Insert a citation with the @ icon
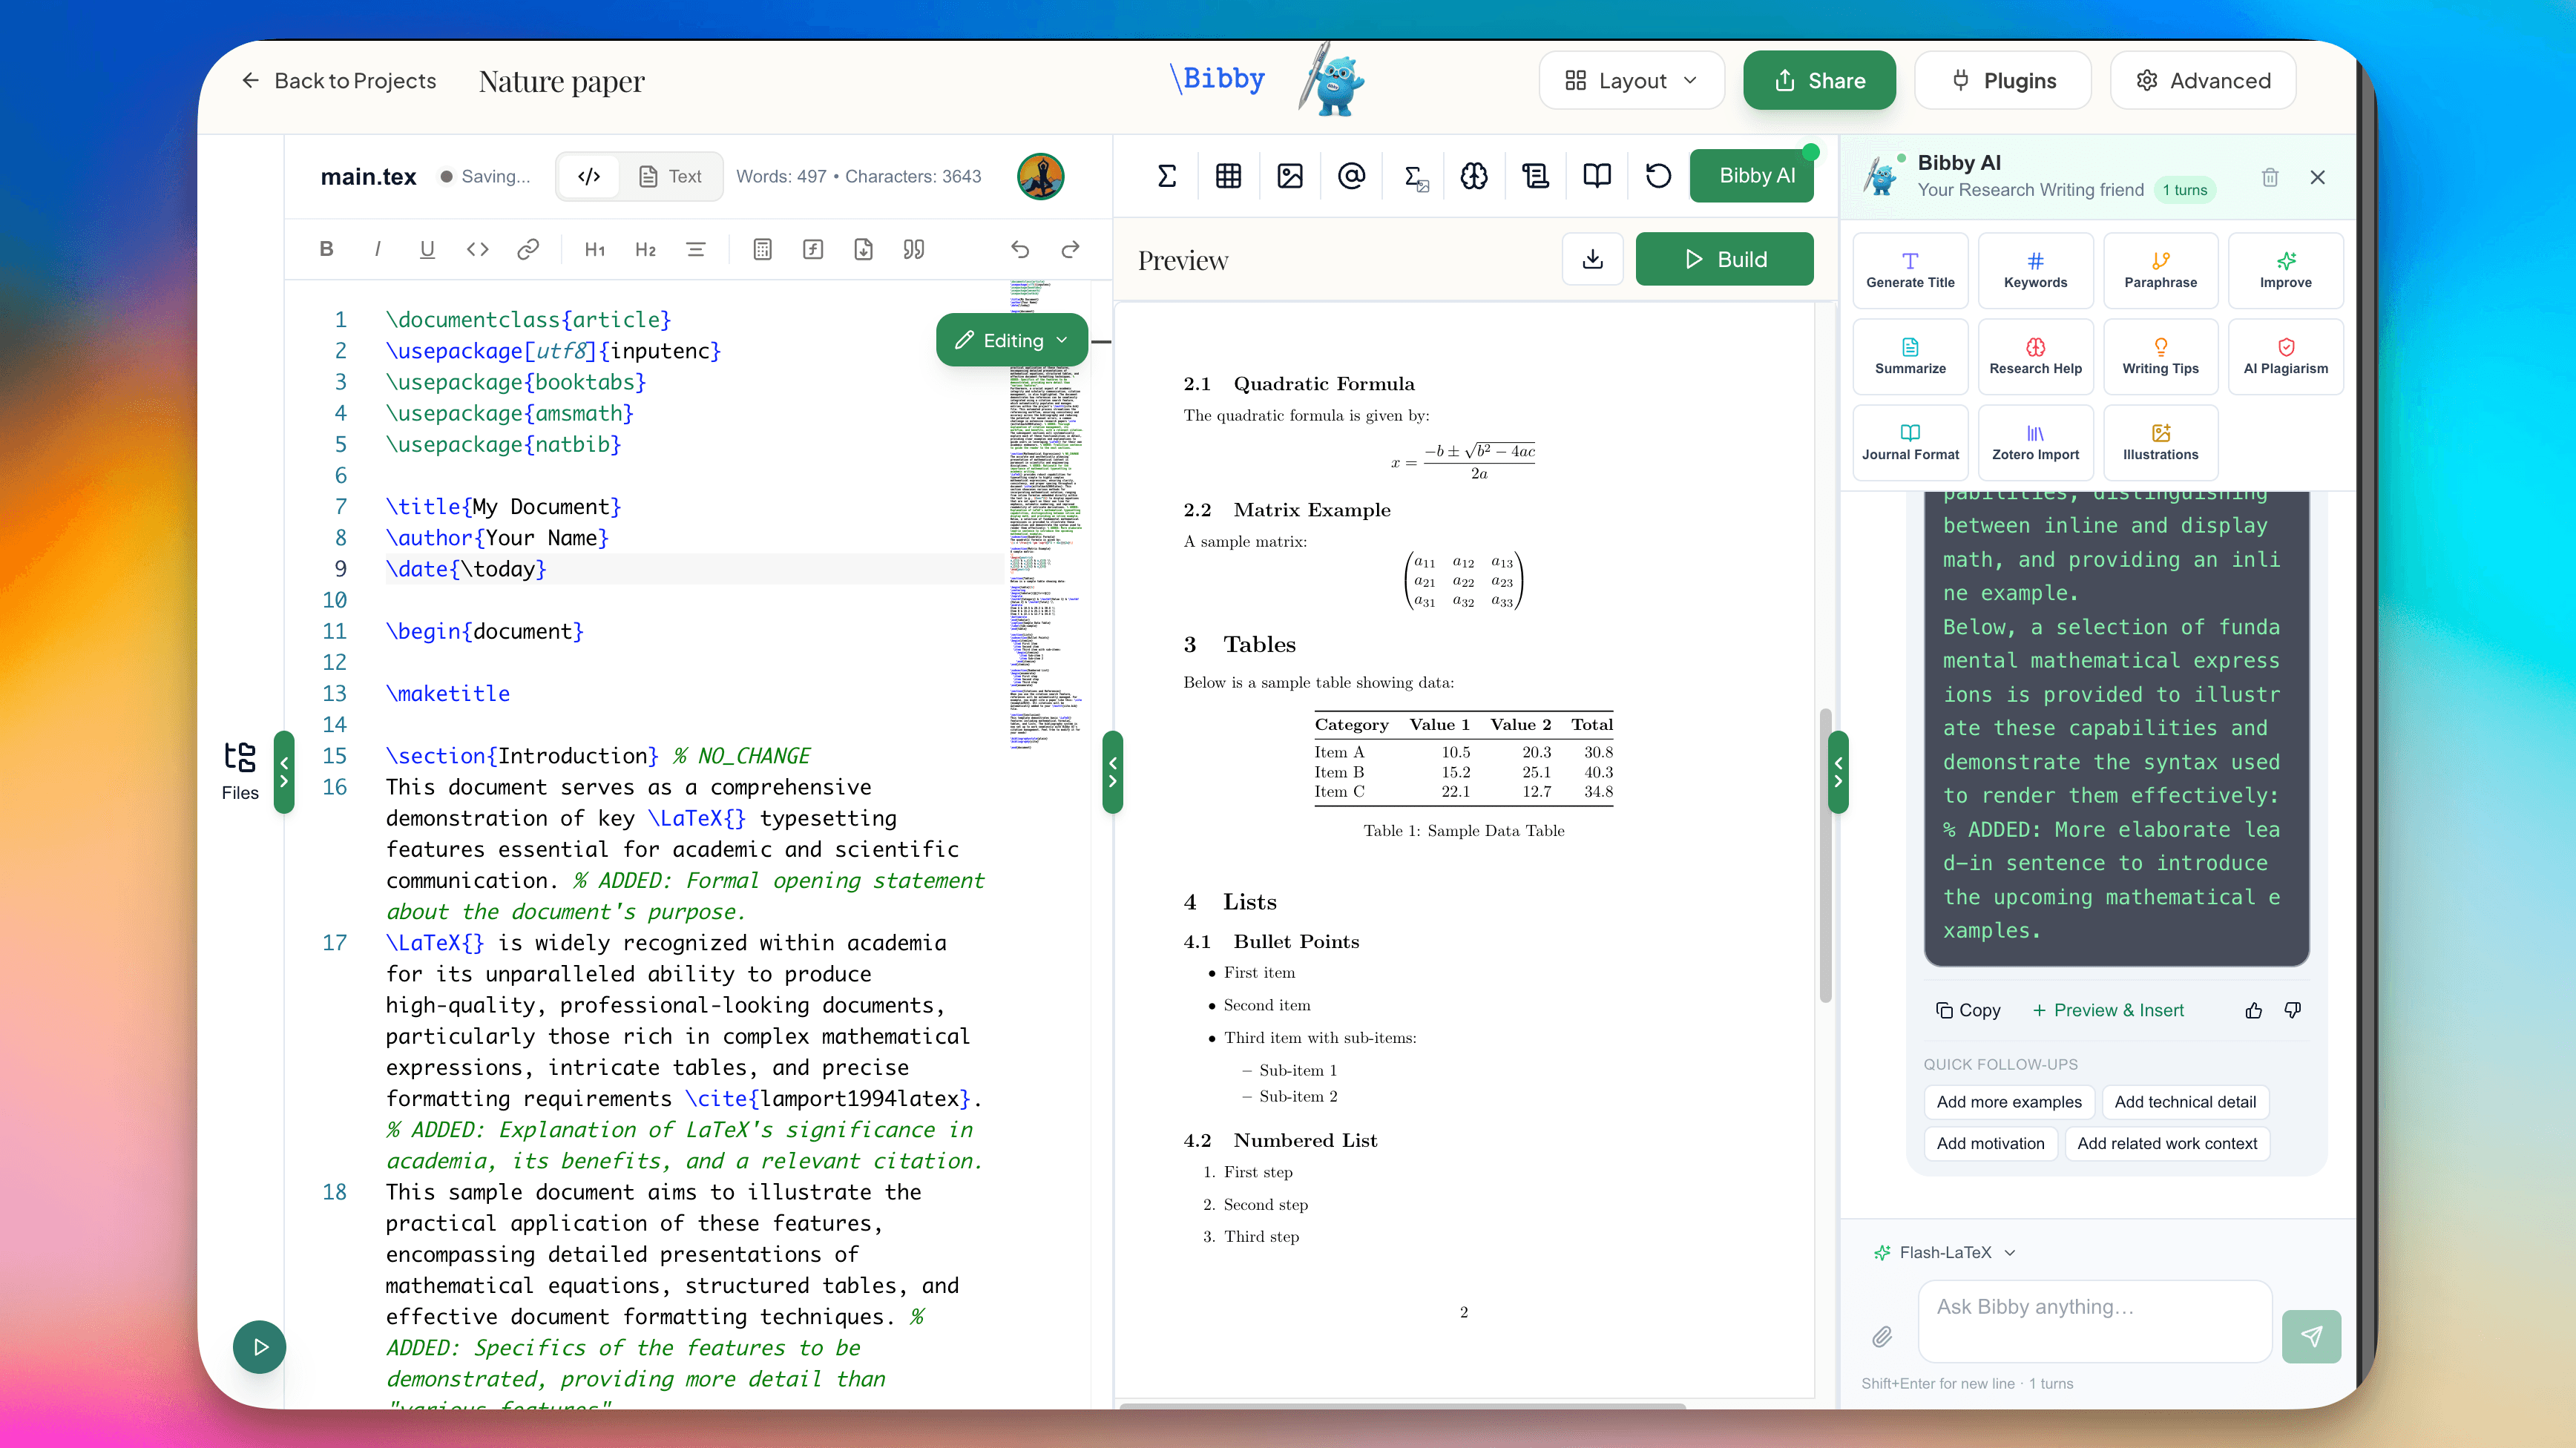 [1352, 176]
